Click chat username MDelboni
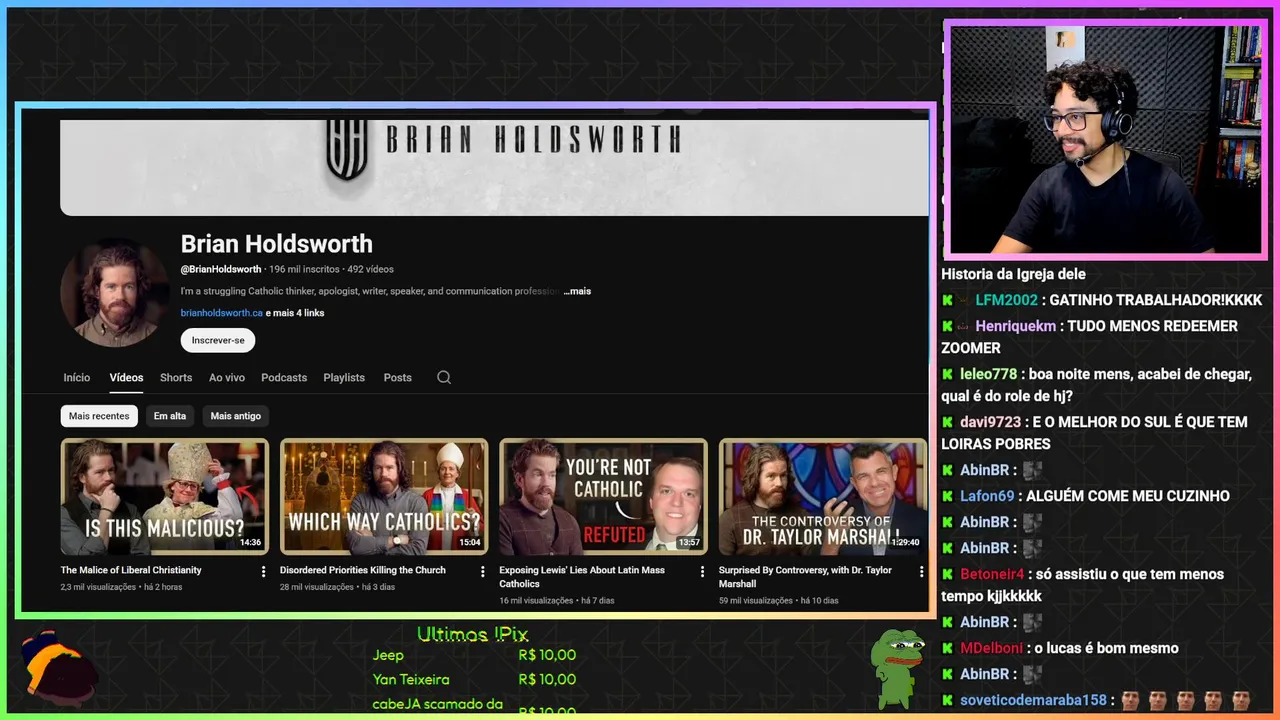The image size is (1280, 720). pyautogui.click(x=993, y=648)
